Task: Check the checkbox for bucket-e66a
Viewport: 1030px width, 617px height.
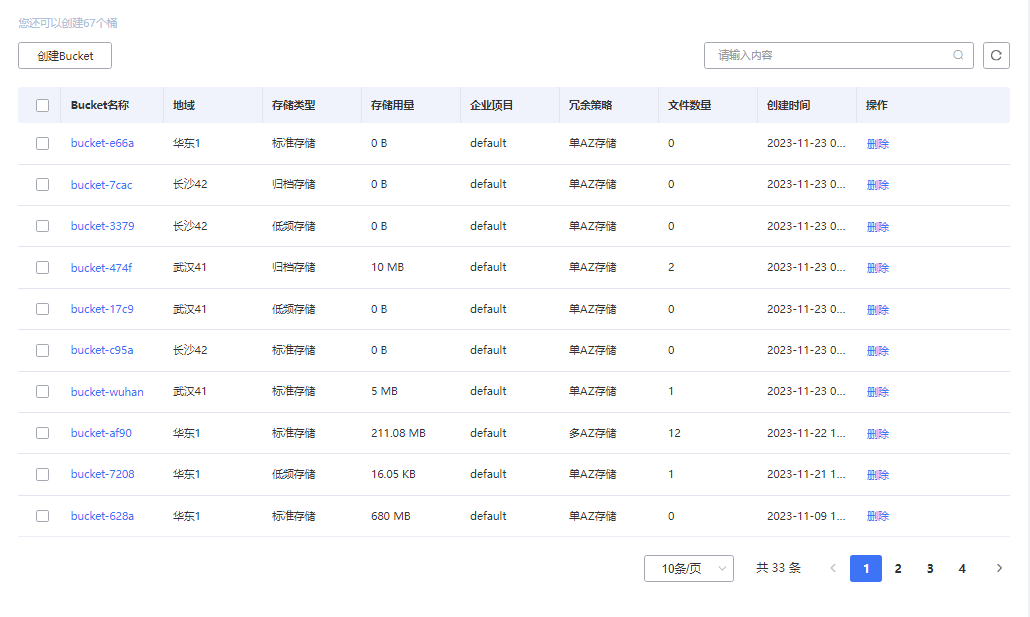Action: tap(42, 143)
